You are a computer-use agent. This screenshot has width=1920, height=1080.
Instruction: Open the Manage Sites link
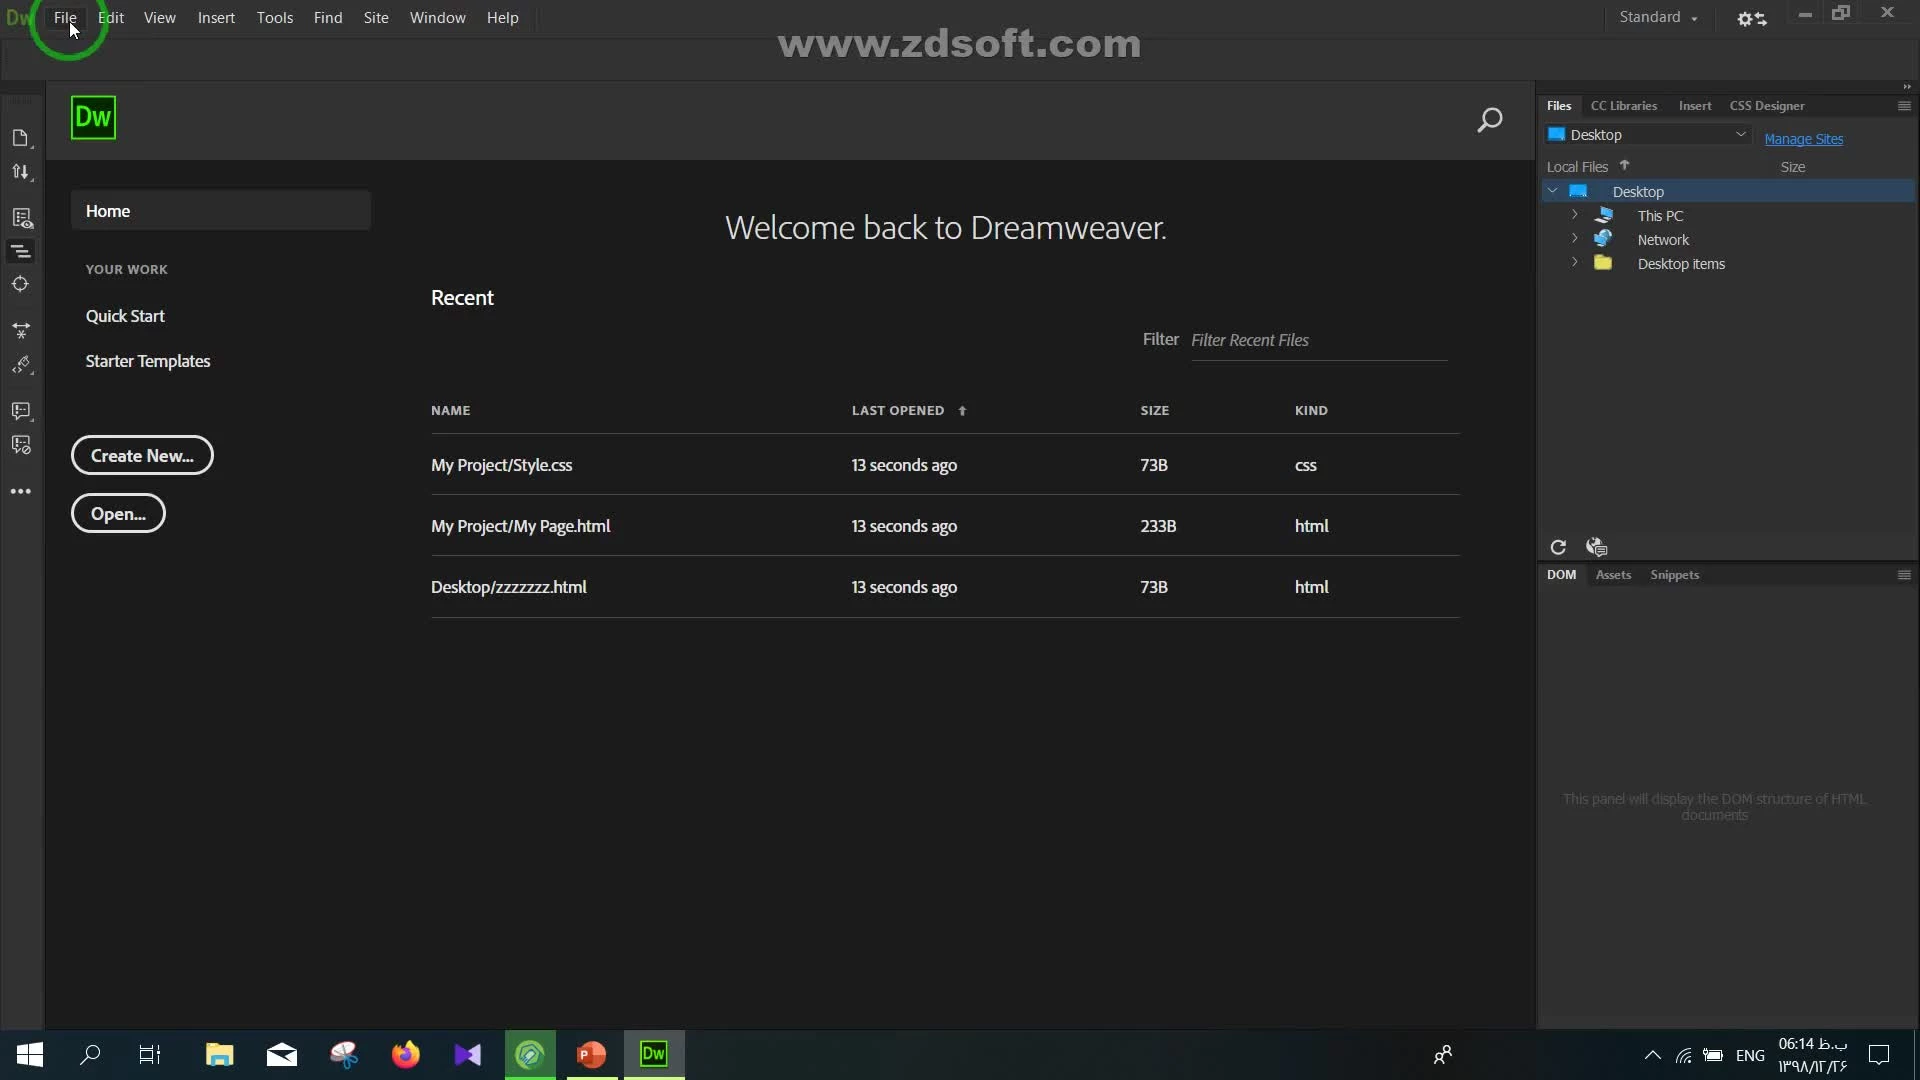coord(1803,139)
